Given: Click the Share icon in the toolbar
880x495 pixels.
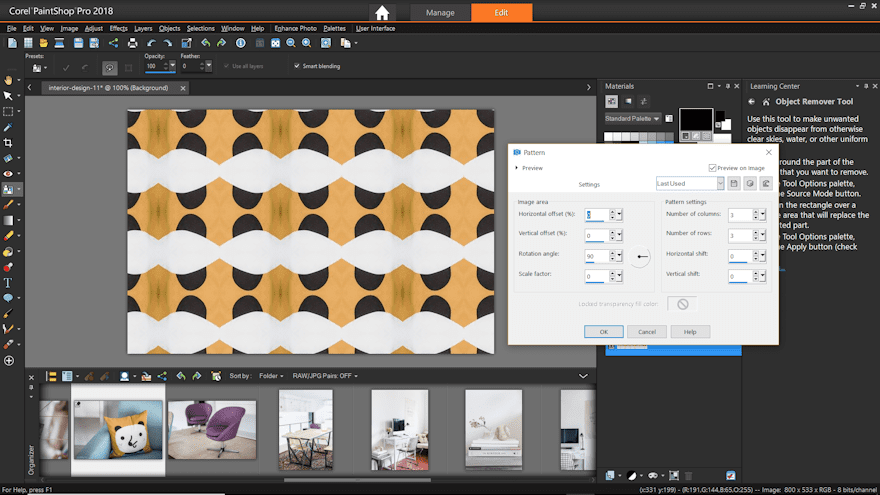Looking at the screenshot, I should [112, 43].
